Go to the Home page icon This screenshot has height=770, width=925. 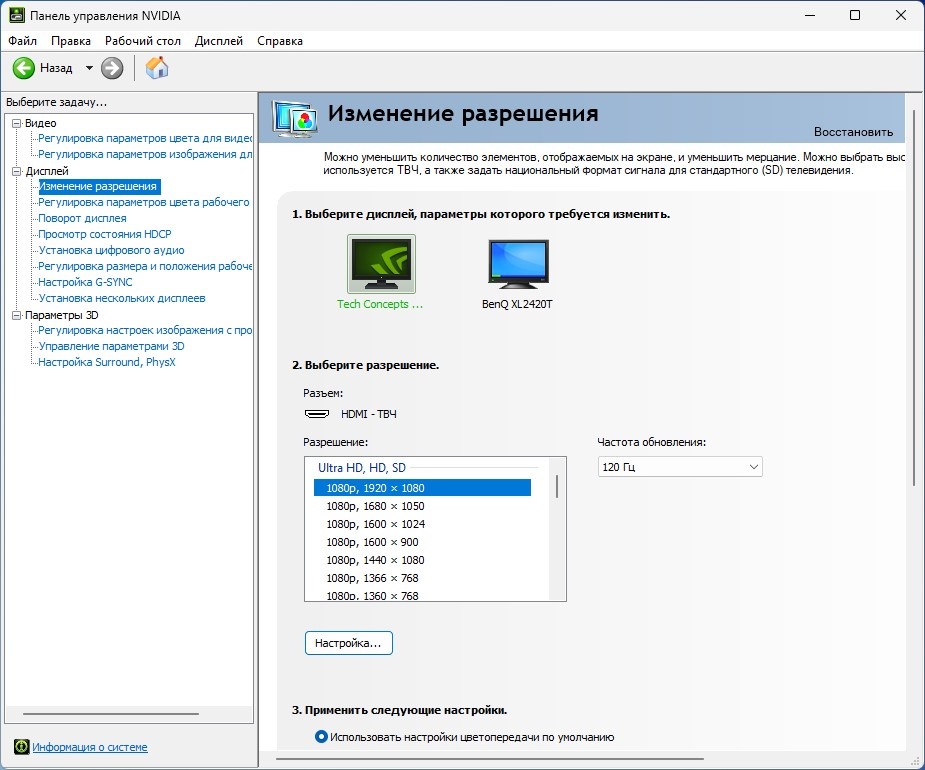157,68
